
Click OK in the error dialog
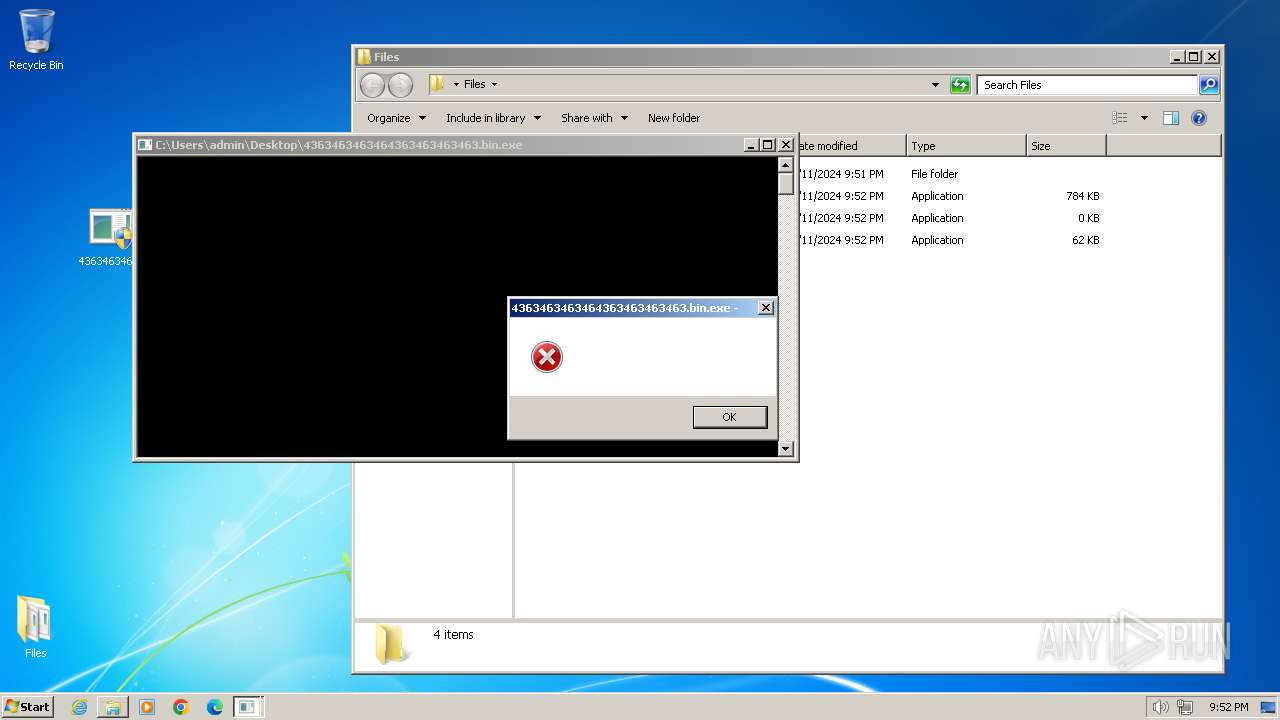730,417
